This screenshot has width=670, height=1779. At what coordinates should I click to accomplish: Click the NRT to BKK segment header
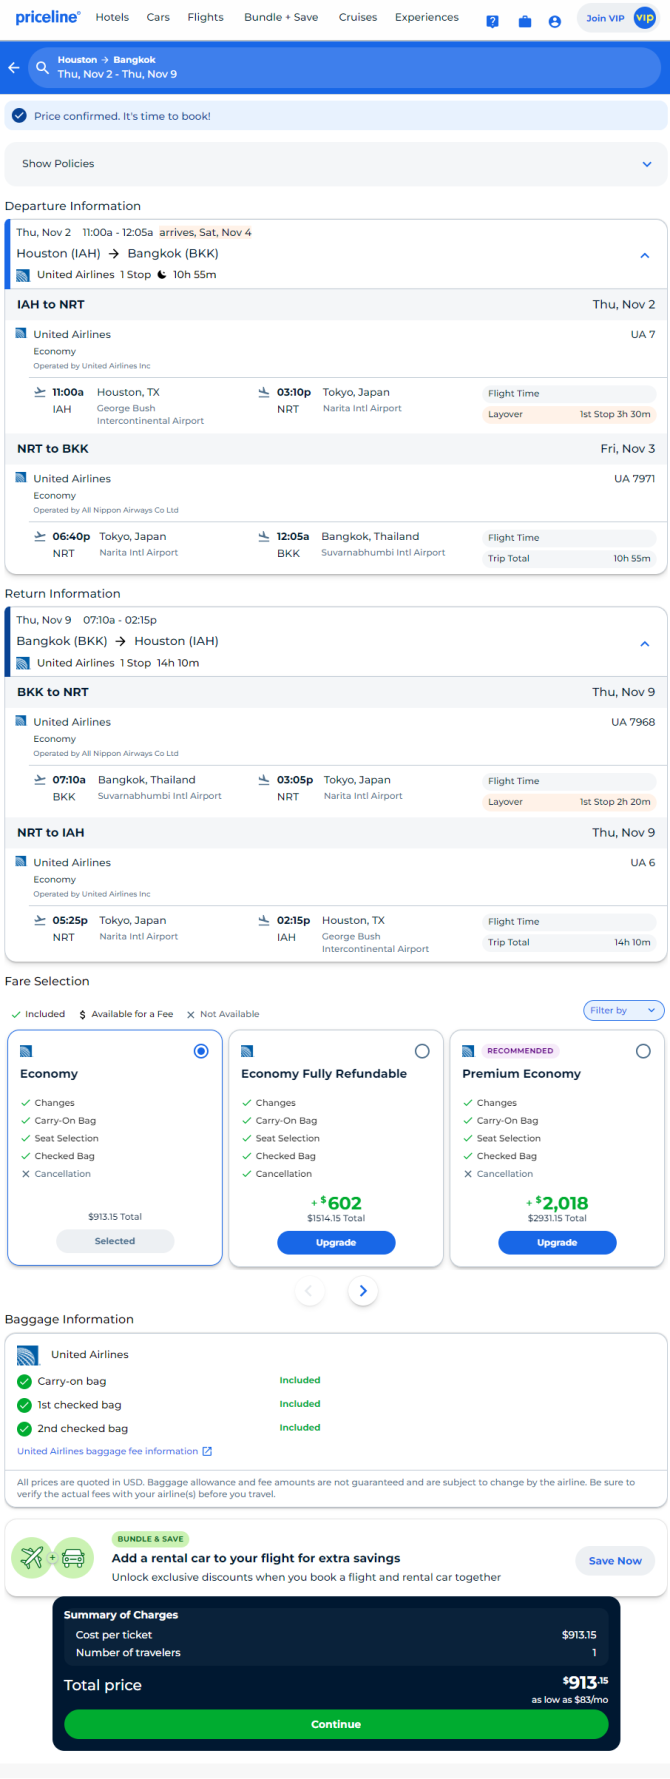tap(335, 449)
